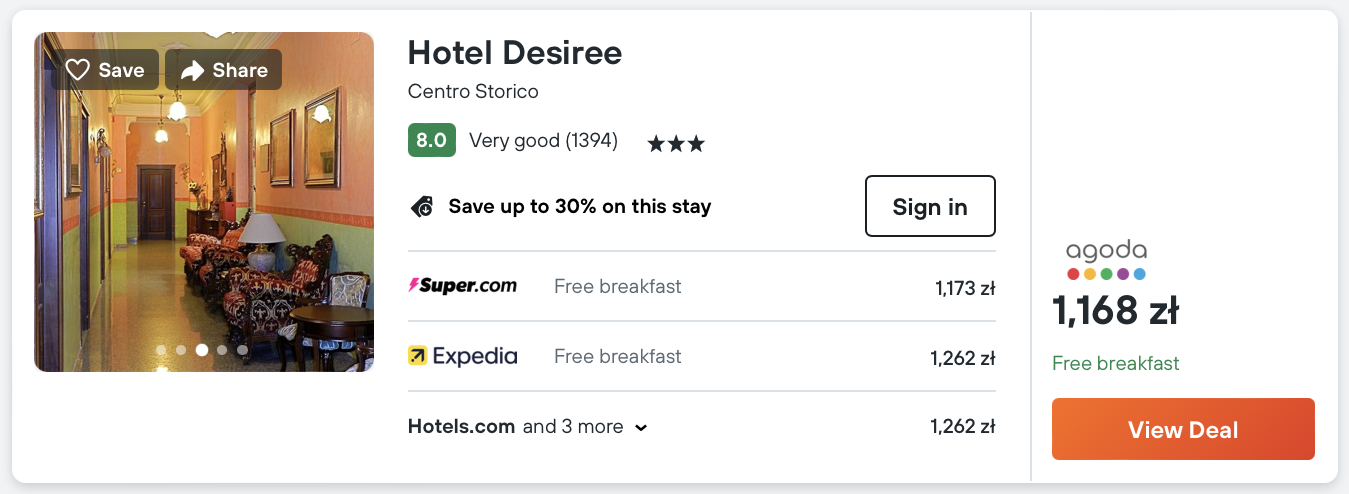Viewport: 1349px width, 494px height.
Task: Select the second photo carousel dot
Action: (x=181, y=350)
